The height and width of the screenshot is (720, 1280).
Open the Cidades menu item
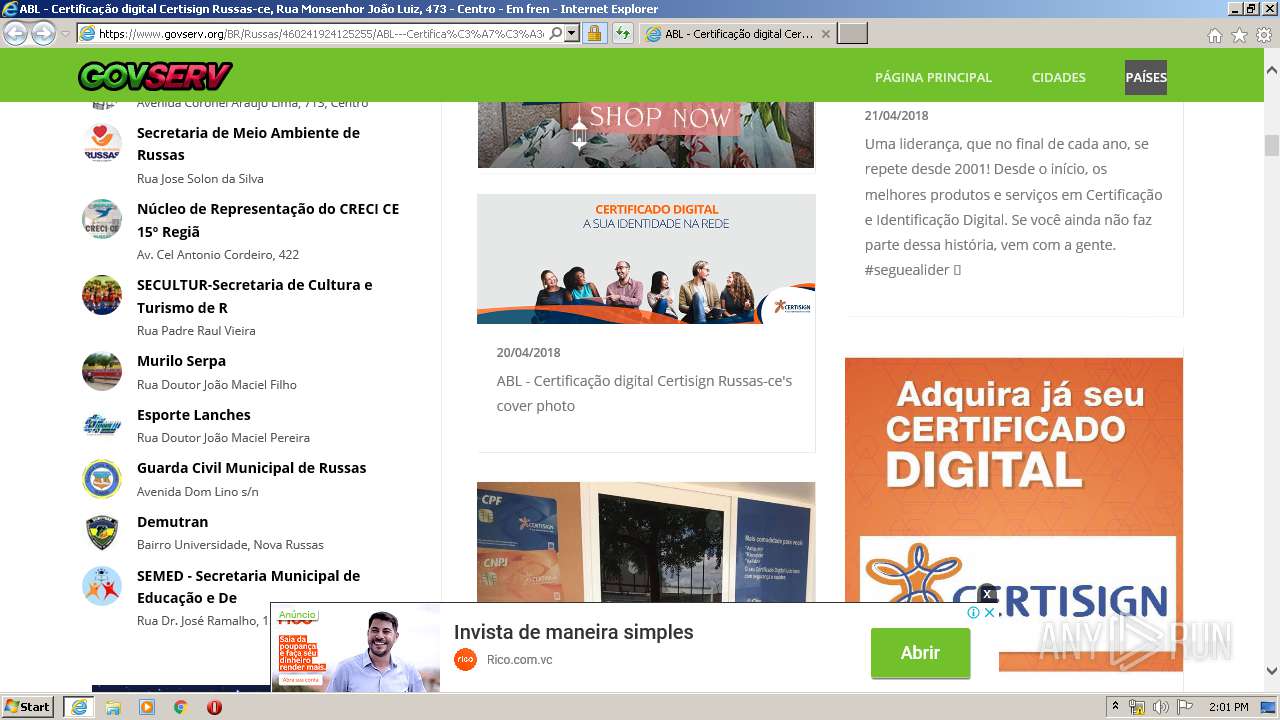[1058, 77]
